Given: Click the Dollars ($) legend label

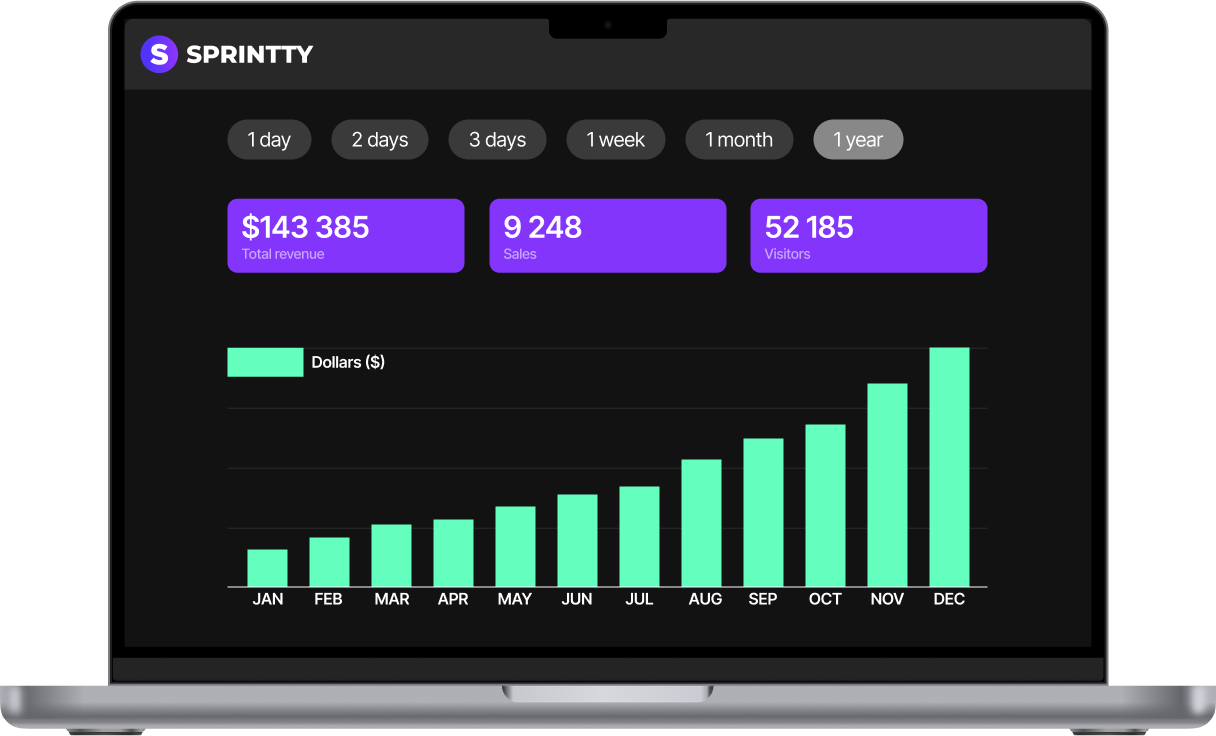Looking at the screenshot, I should coord(348,362).
